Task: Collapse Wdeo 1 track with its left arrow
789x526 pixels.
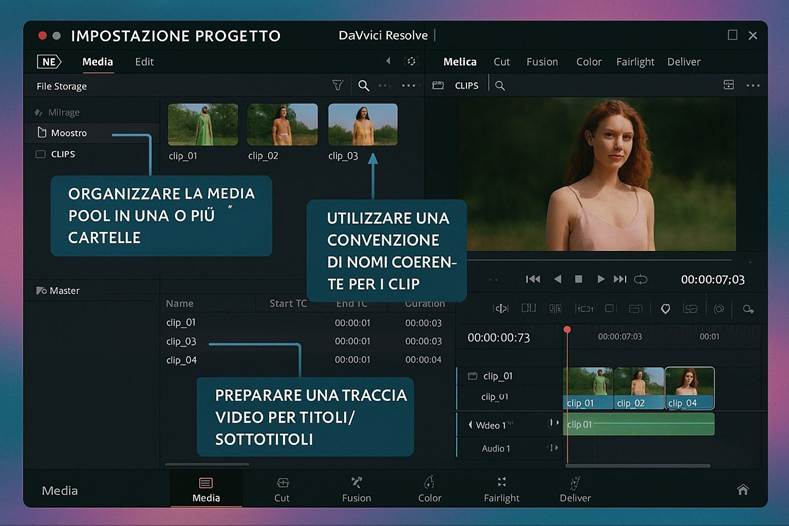Action: [470, 425]
